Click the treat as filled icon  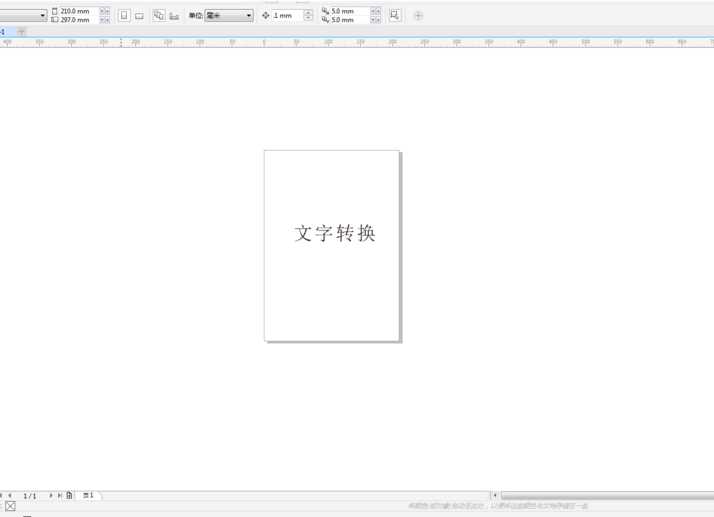coord(395,16)
